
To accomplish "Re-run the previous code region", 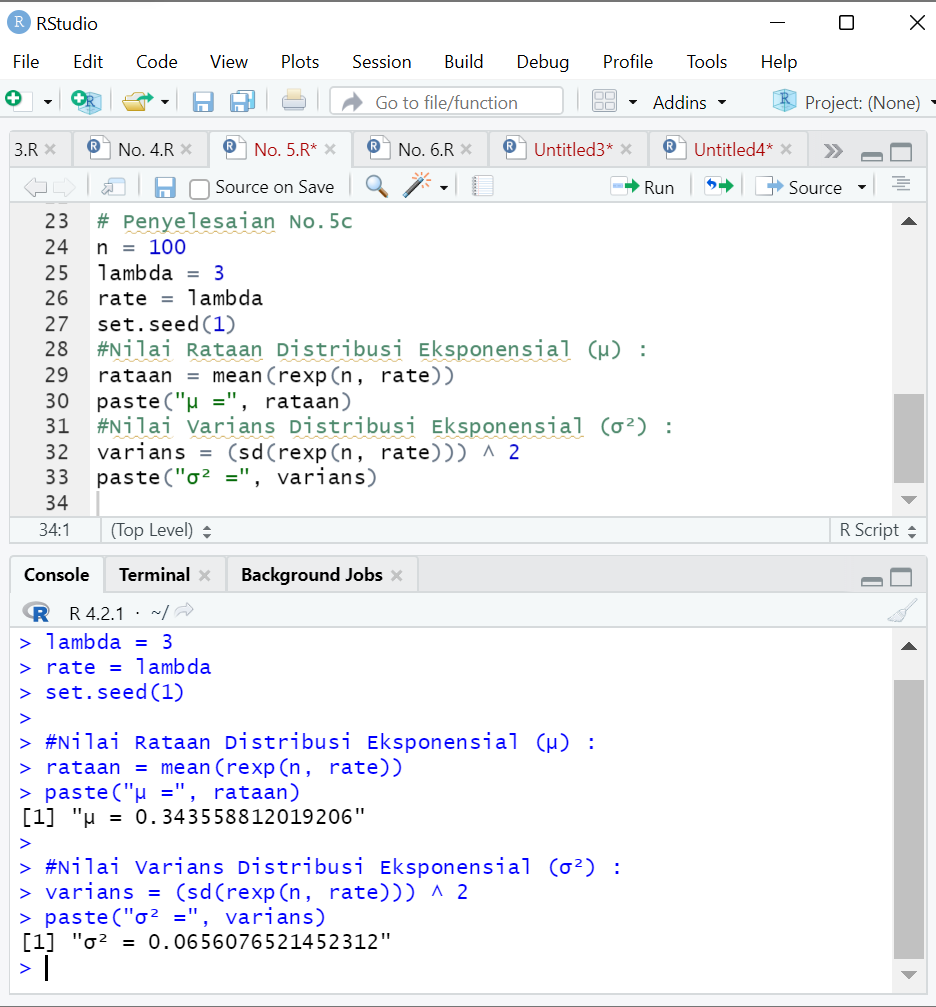I will [718, 186].
